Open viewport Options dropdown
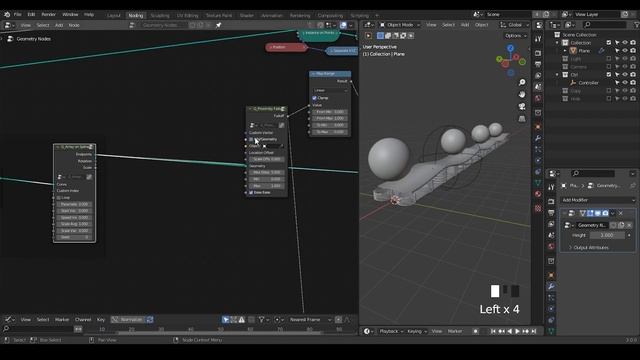Screen dimensions: 640x360 pos(516,36)
